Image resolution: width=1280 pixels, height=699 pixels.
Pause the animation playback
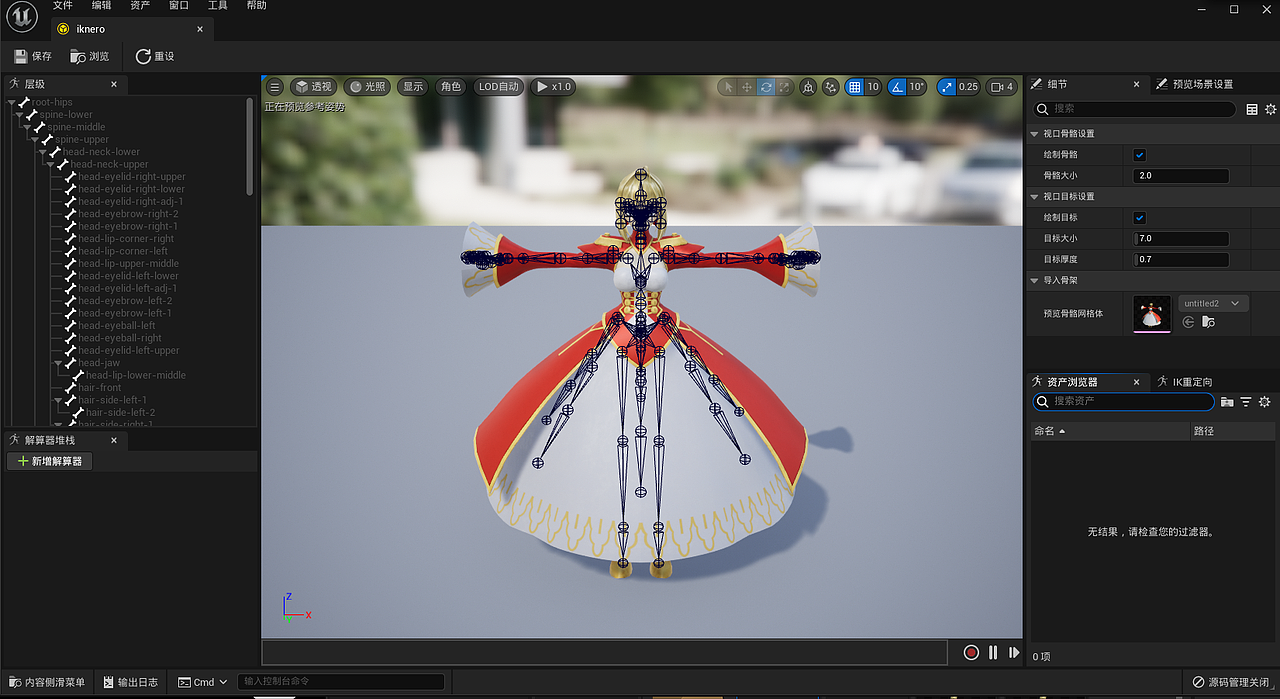[993, 652]
